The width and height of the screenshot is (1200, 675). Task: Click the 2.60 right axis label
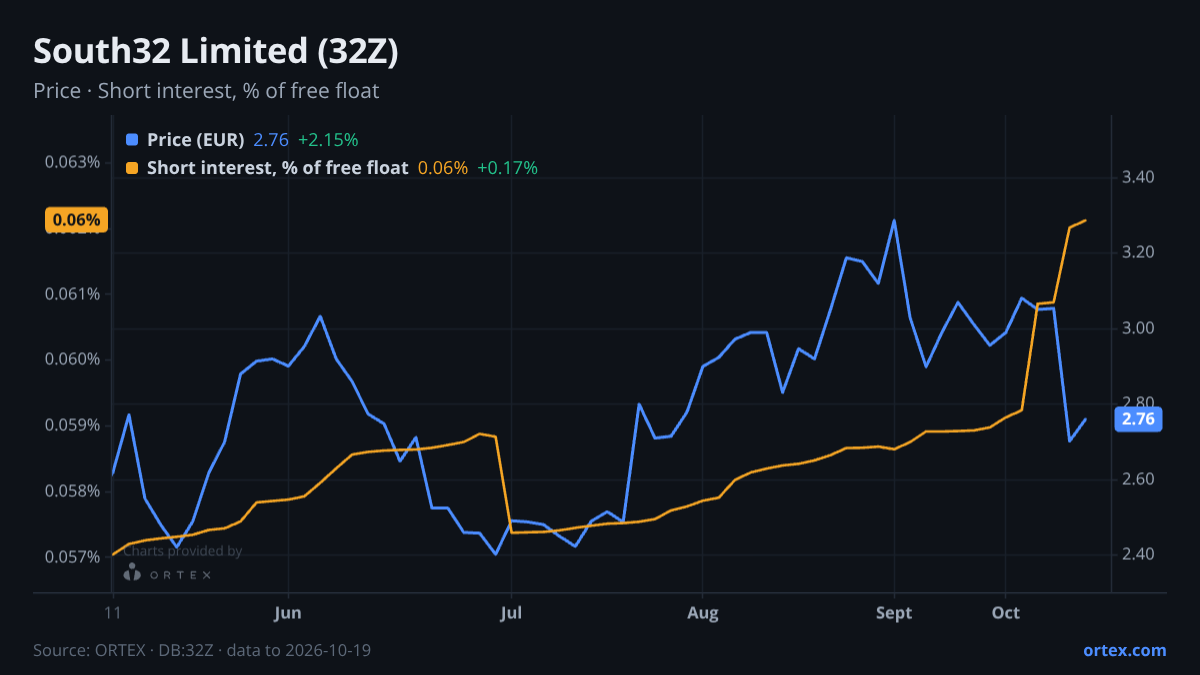coord(1139,479)
